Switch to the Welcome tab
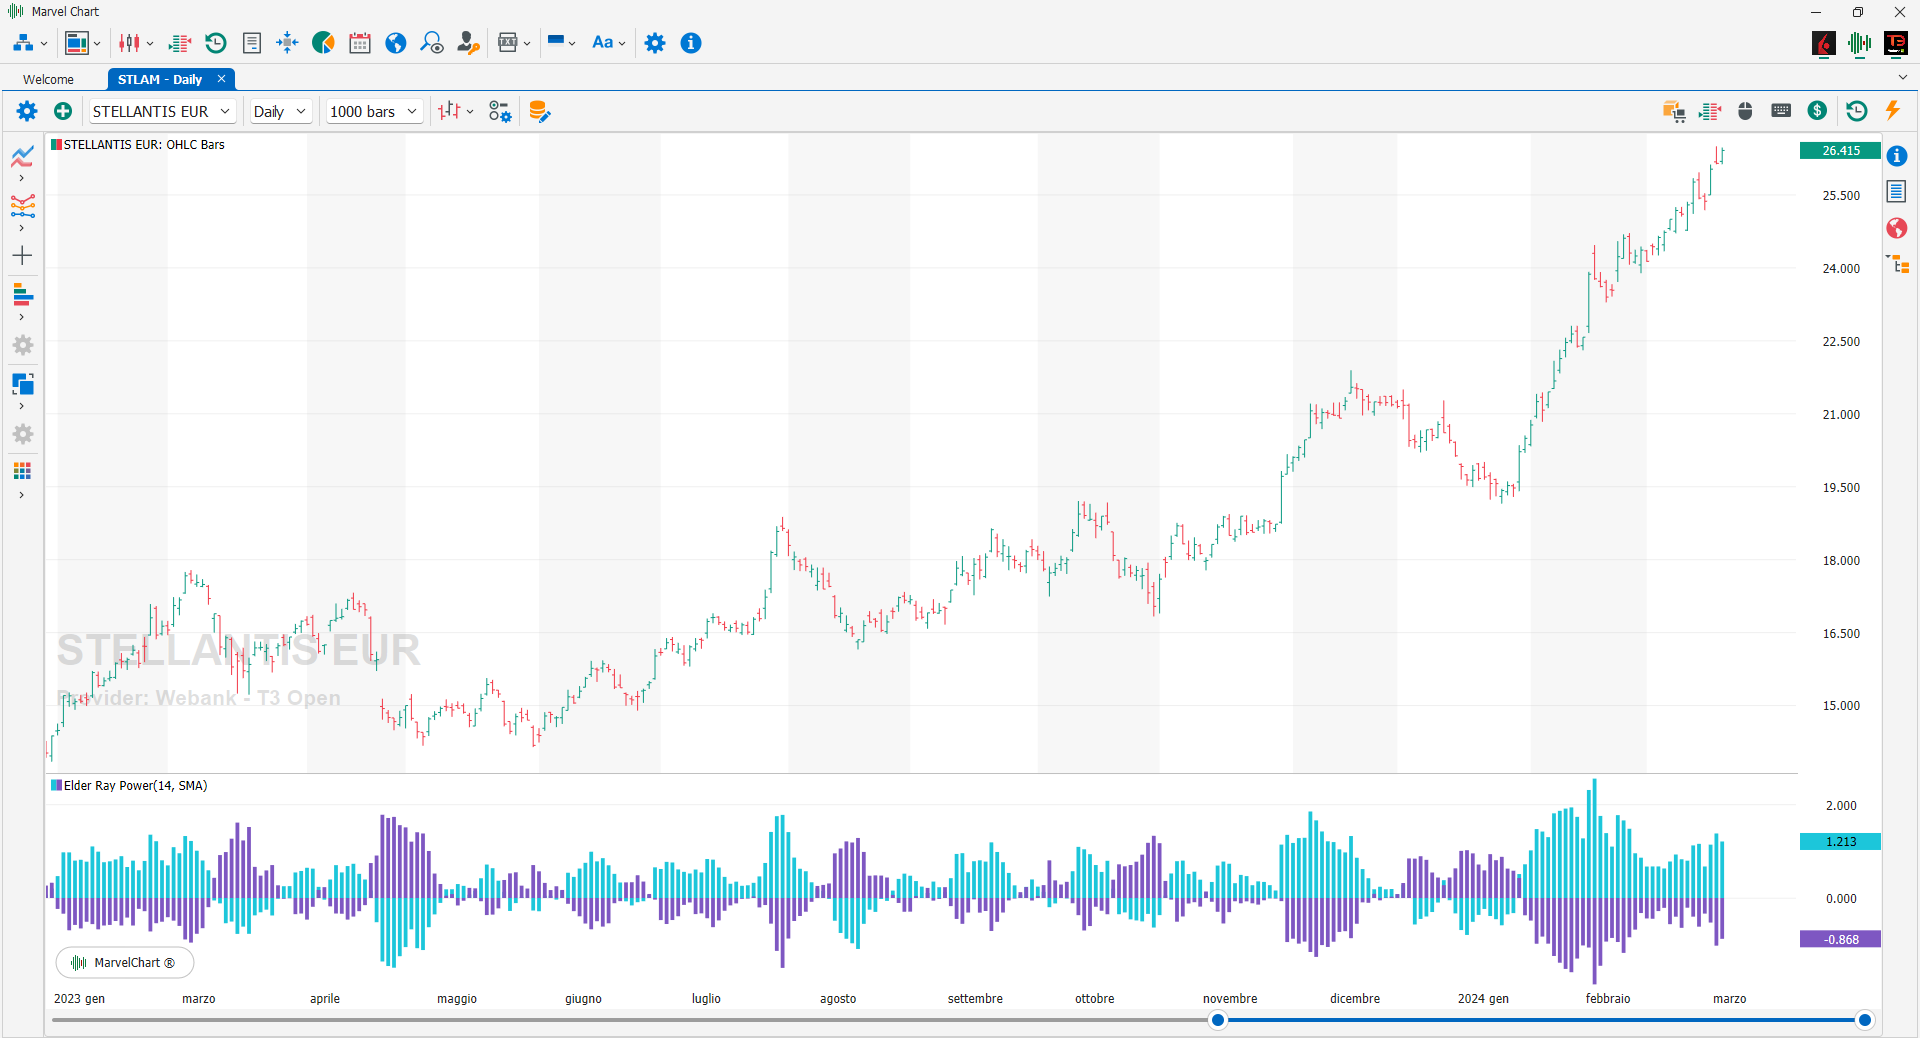The width and height of the screenshot is (1920, 1038). [x=48, y=79]
